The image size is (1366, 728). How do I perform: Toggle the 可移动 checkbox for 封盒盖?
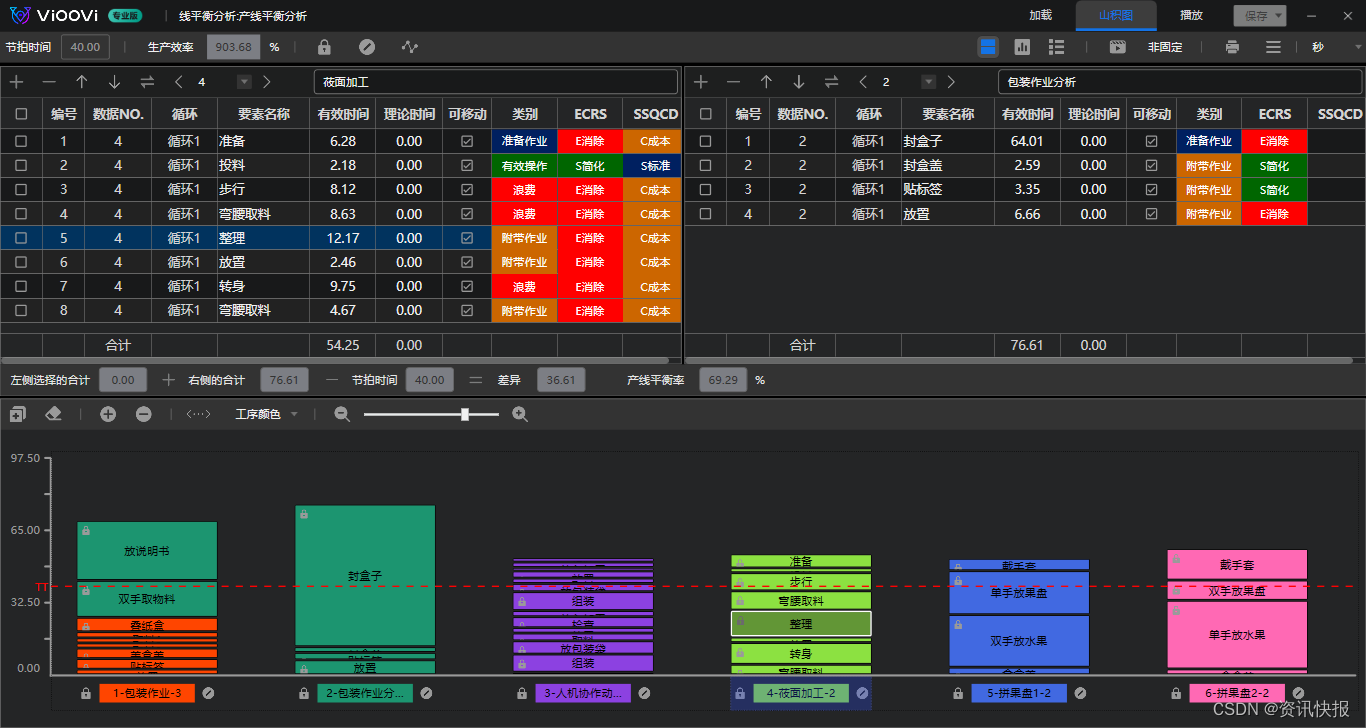click(1152, 165)
